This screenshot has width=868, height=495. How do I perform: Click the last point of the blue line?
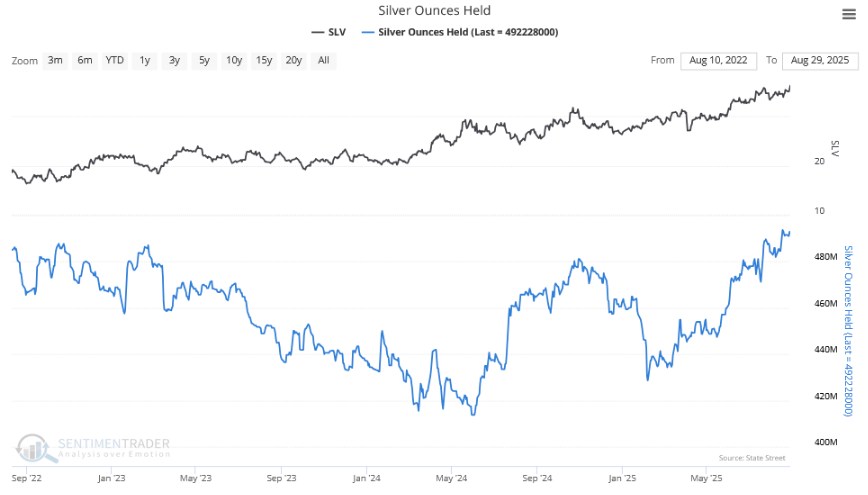[789, 233]
